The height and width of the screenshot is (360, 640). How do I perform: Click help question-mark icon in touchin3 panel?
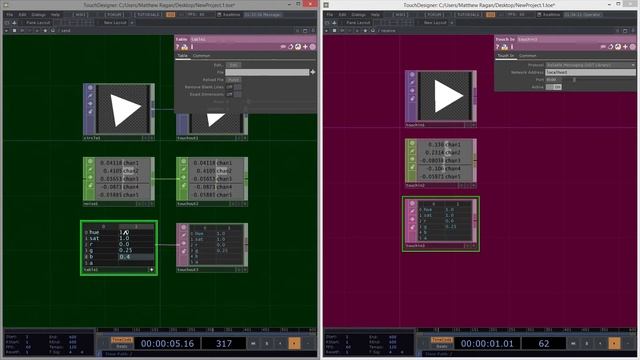coord(498,47)
